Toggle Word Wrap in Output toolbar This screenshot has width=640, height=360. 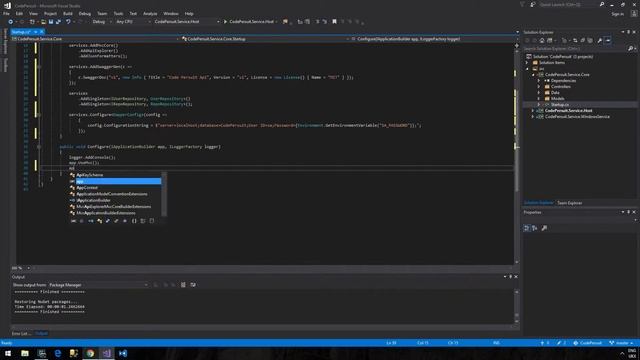(x=193, y=285)
